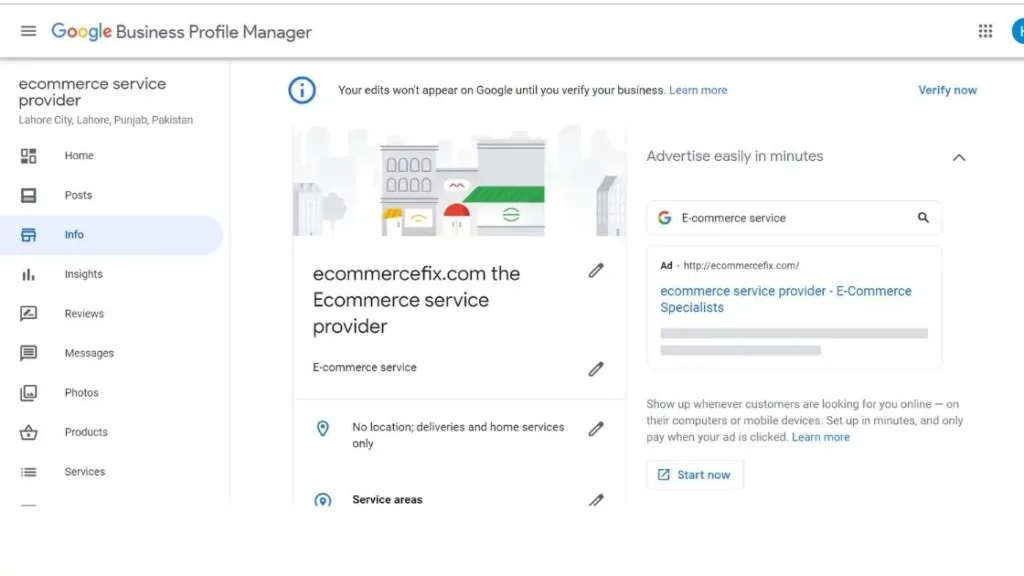The width and height of the screenshot is (1024, 576).
Task: Edit the E-commerce service category pencil
Action: 596,369
